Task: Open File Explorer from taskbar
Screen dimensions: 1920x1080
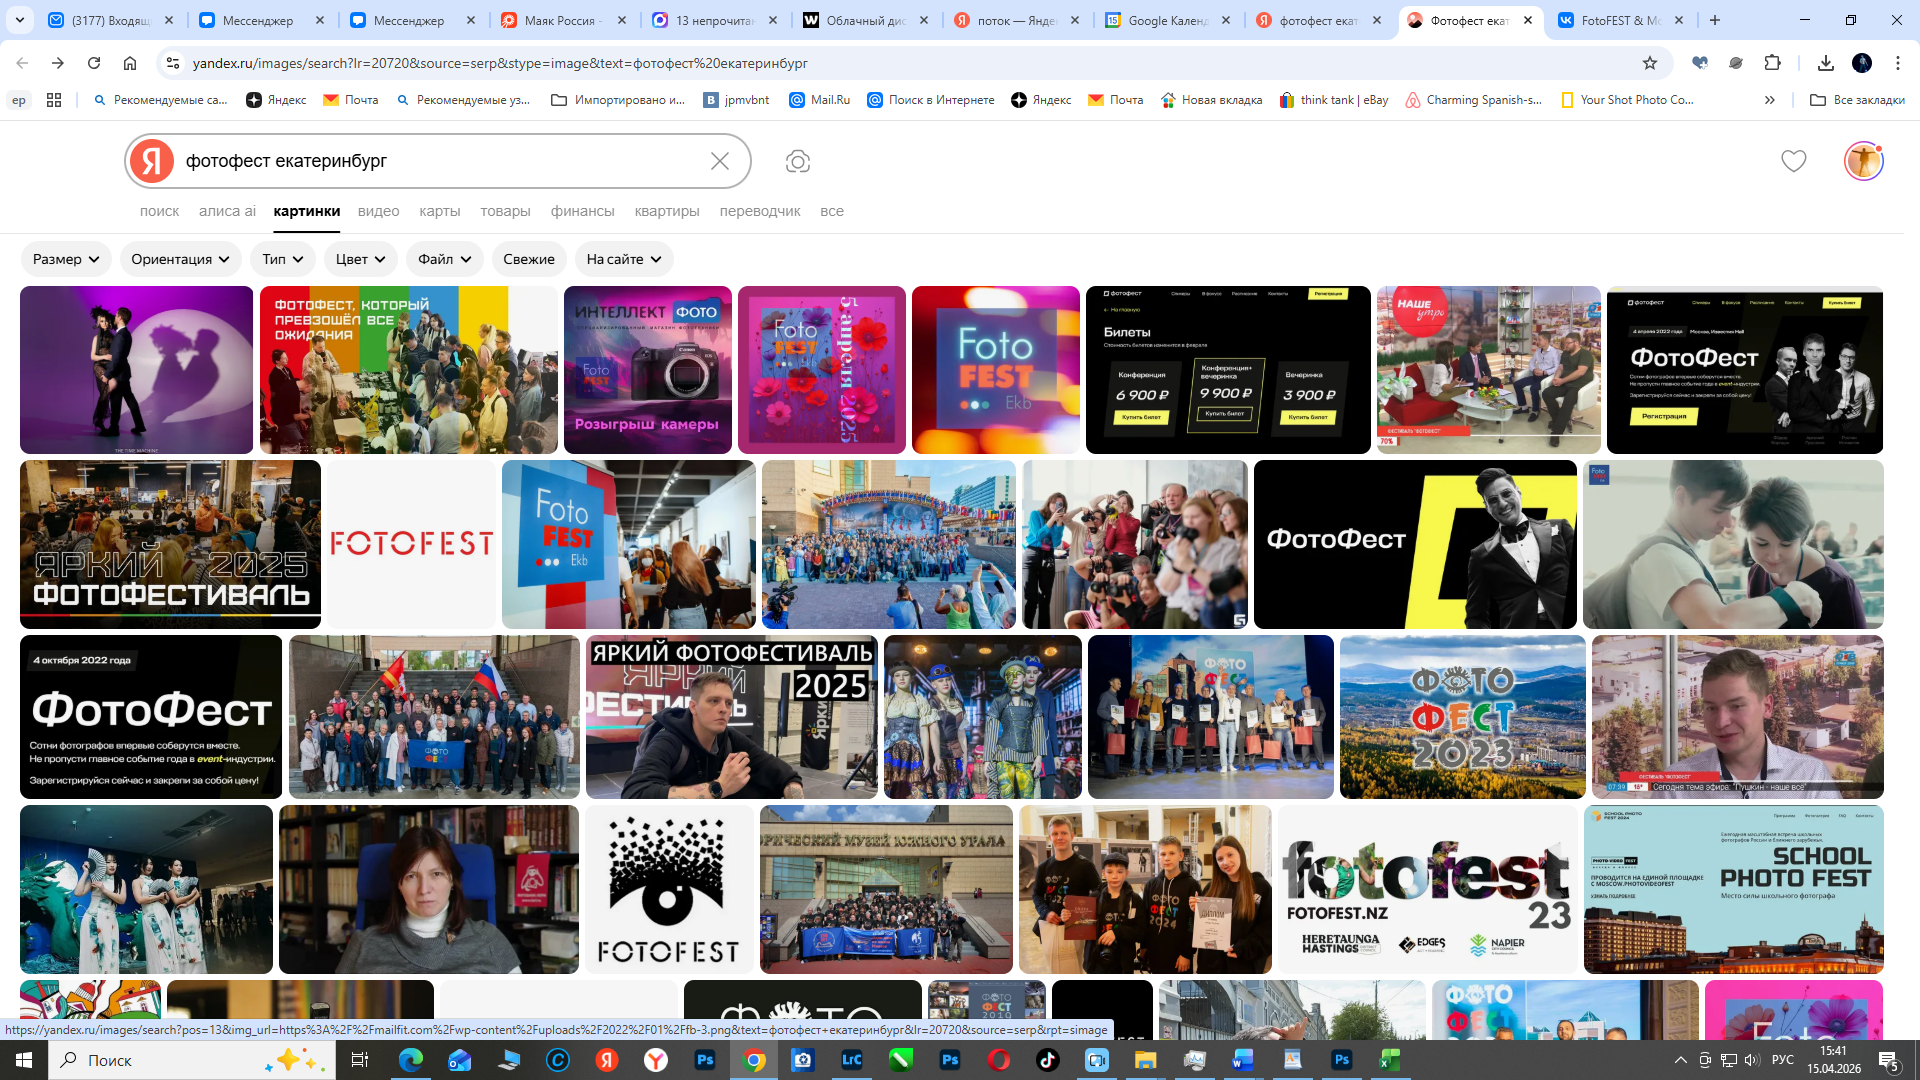Action: [x=1145, y=1060]
